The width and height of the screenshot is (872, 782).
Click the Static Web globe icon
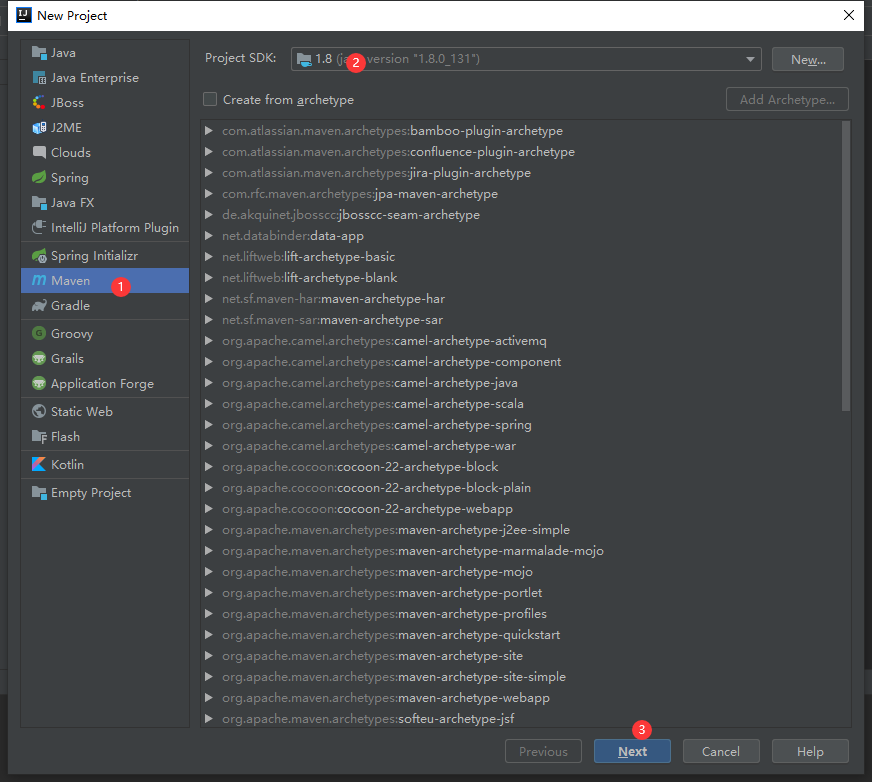(x=39, y=412)
